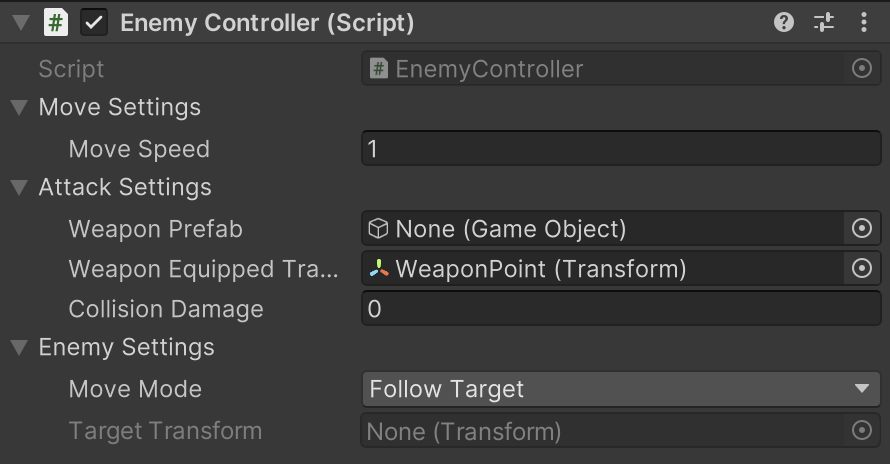Collapse the Attack Settings section
890x464 pixels.
(x=19, y=187)
